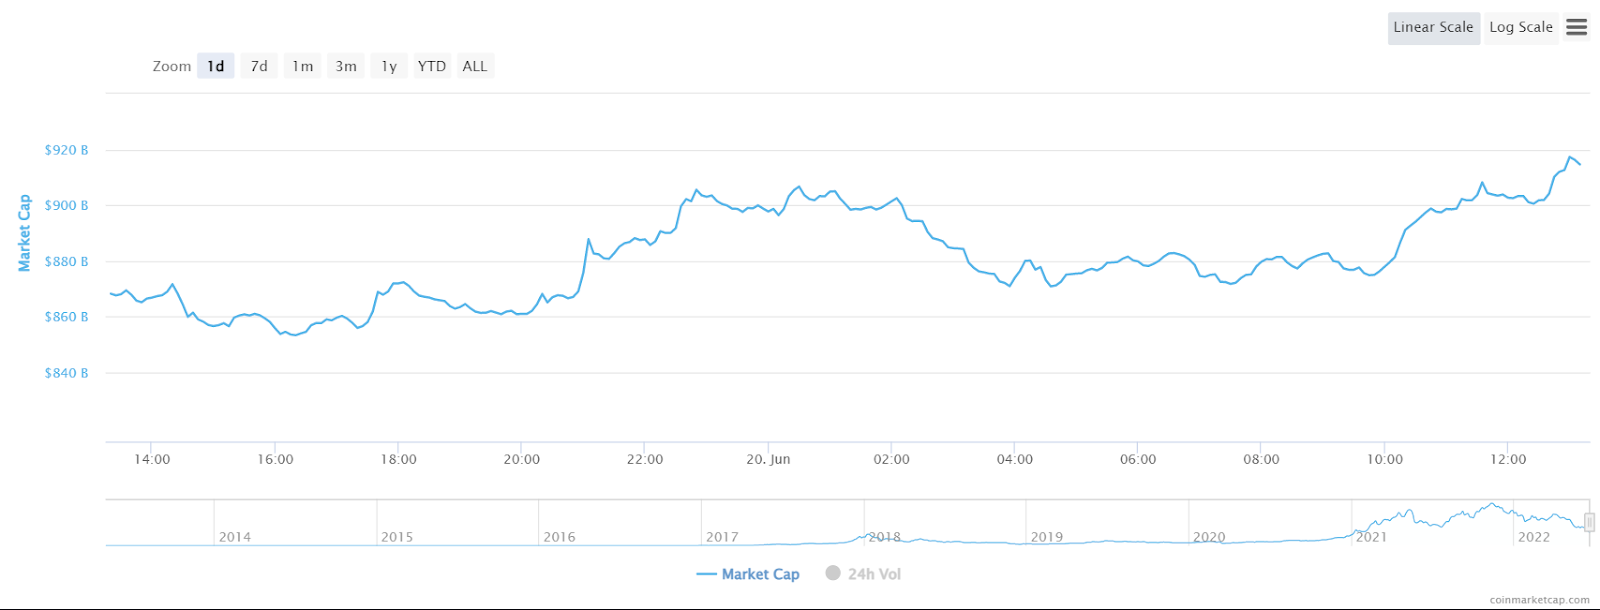Select the 1d zoom range
This screenshot has height=610, width=1600.
pos(216,66)
